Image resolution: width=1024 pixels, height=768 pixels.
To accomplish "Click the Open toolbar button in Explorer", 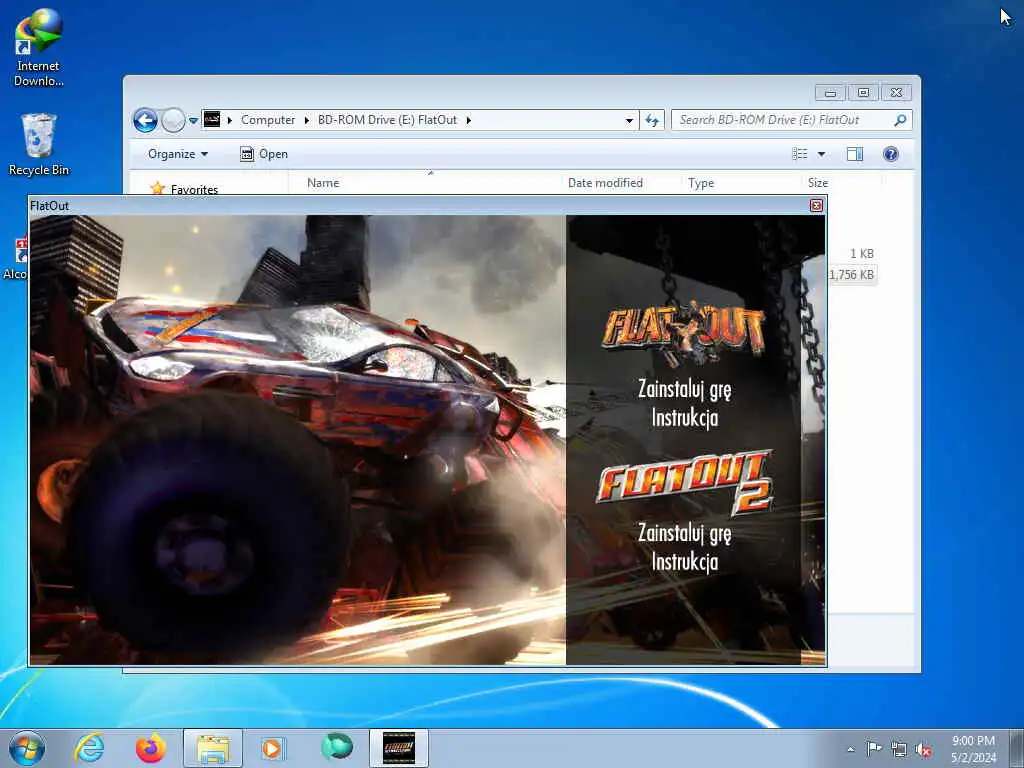I will 264,154.
